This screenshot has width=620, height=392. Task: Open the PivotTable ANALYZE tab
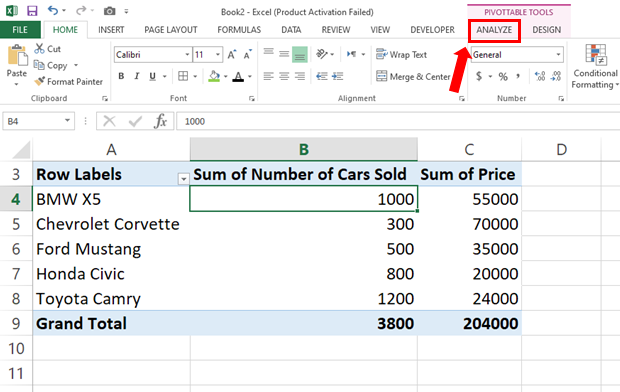click(x=494, y=30)
